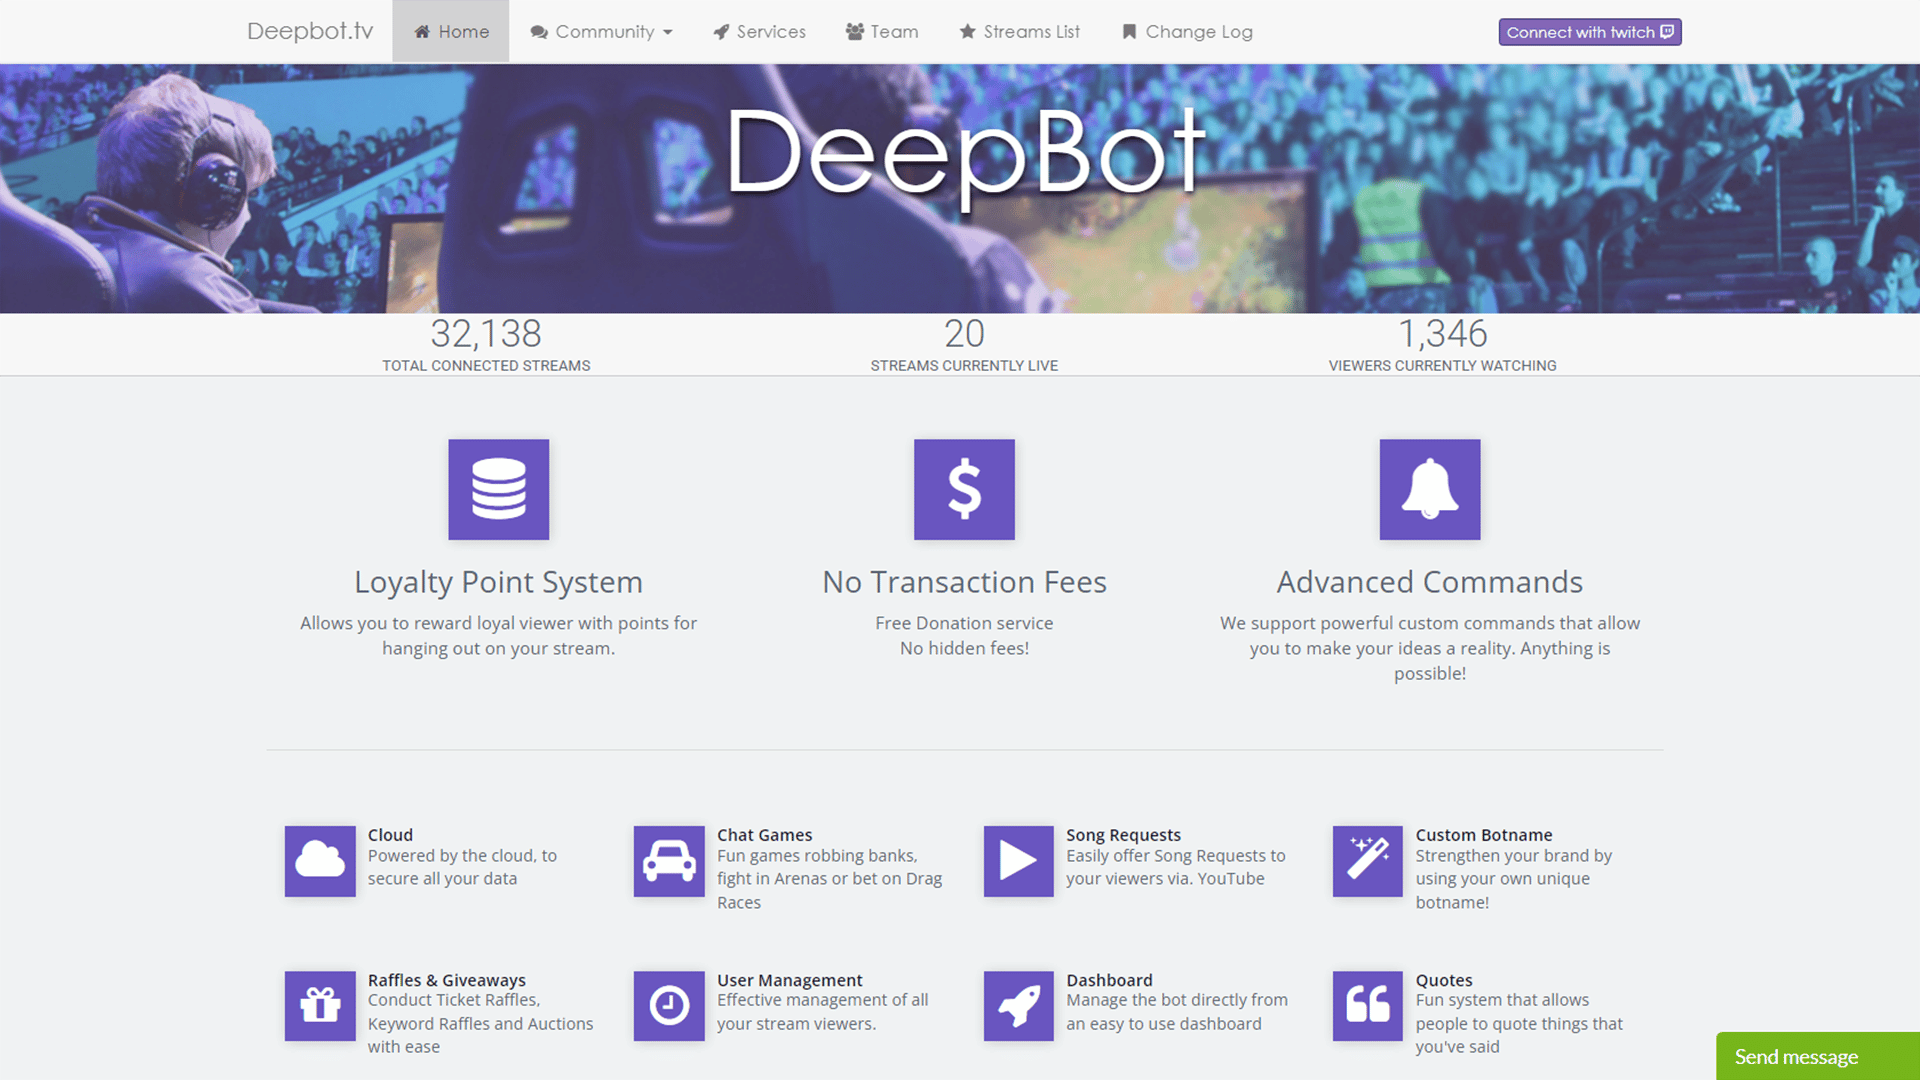Screen dimensions: 1920x1080
Task: Click the star glyph beside Streams List
Action: click(967, 32)
